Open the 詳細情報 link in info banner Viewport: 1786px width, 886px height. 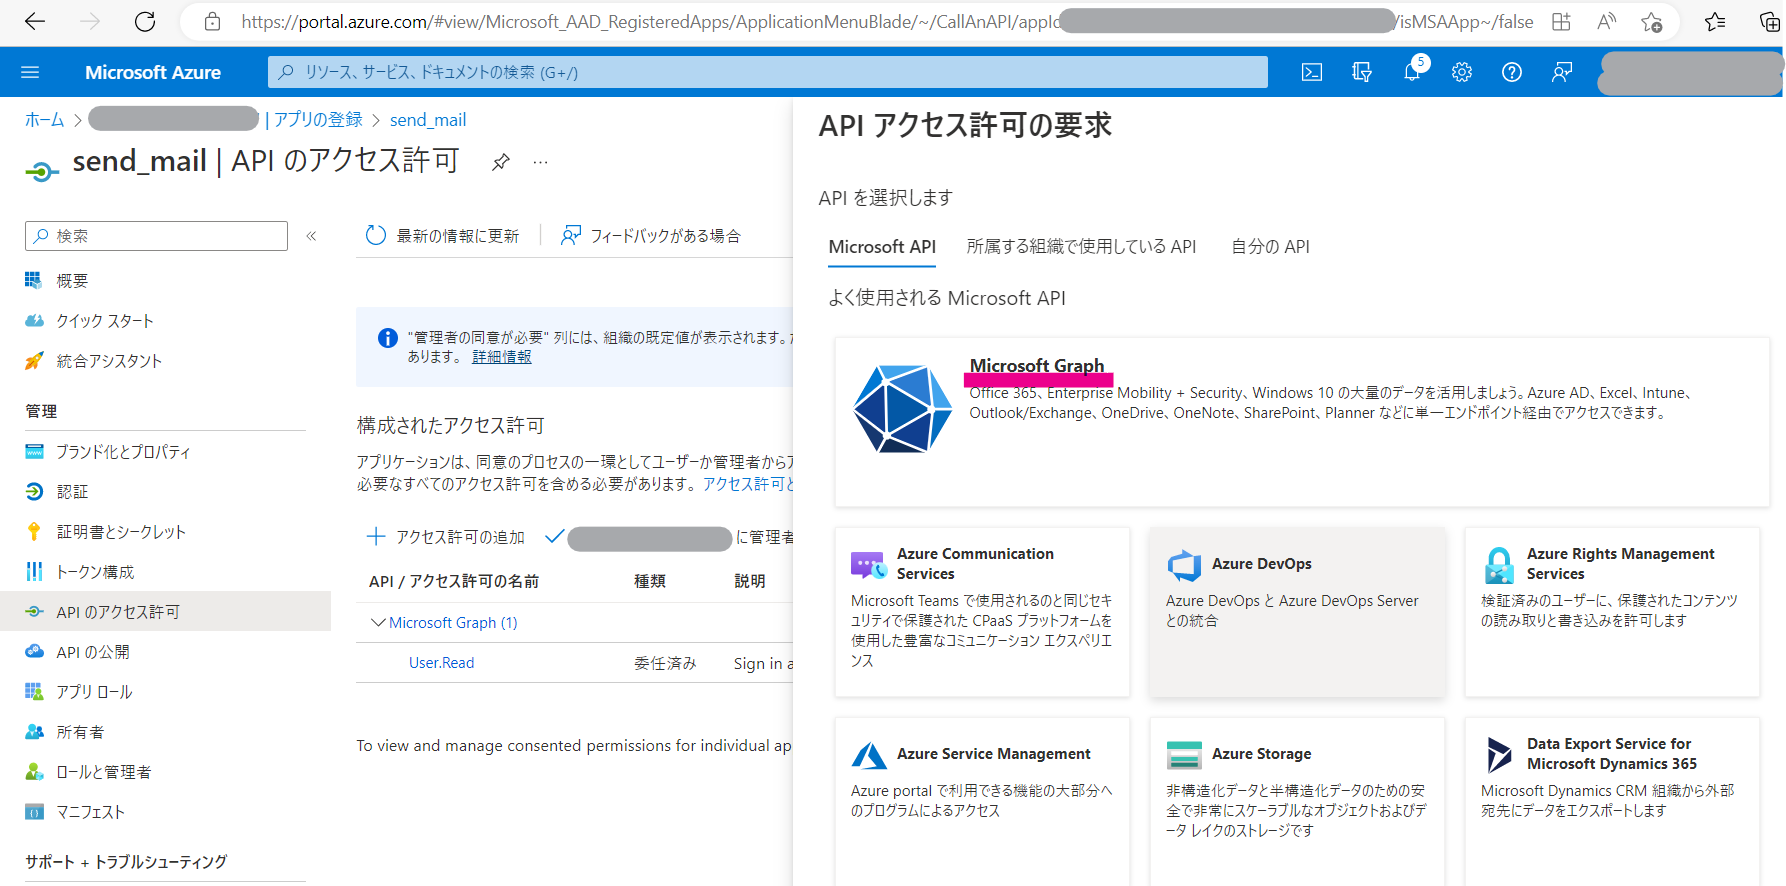[502, 357]
